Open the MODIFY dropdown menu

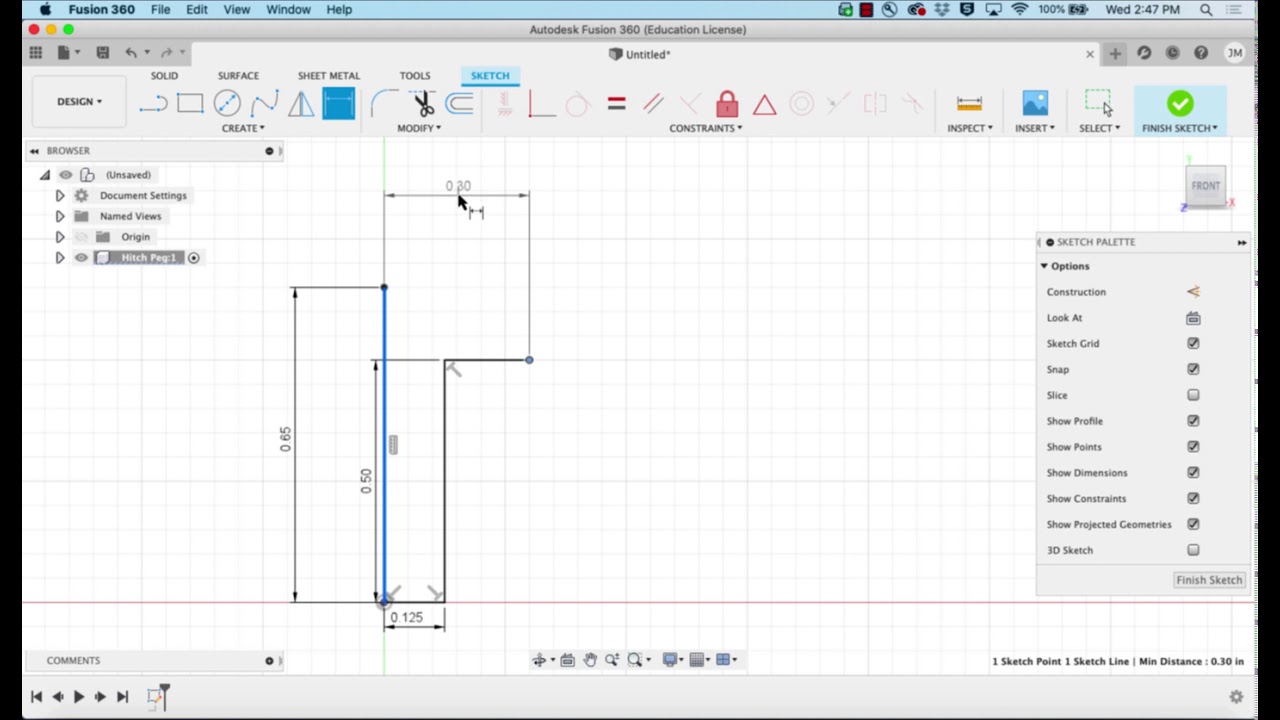coord(419,128)
